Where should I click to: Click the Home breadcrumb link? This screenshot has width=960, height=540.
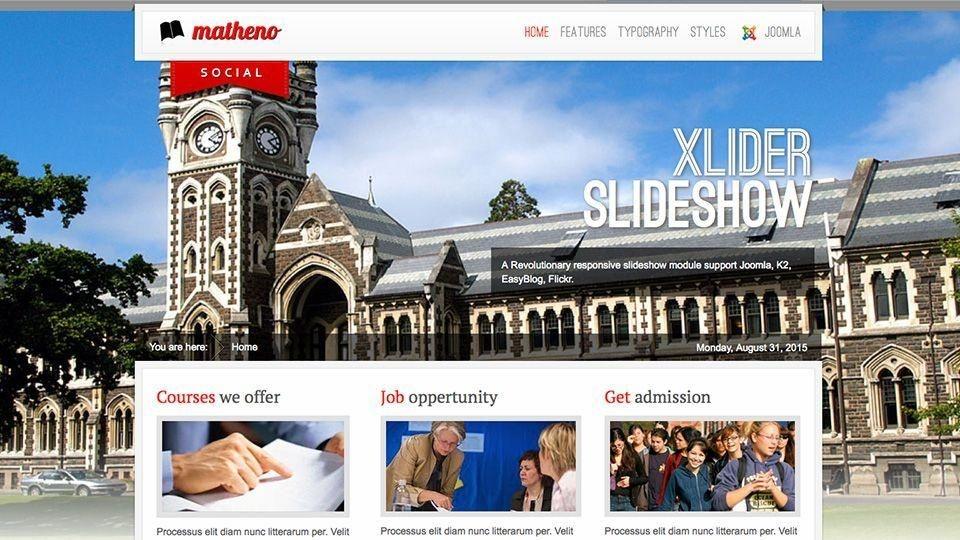pos(244,347)
